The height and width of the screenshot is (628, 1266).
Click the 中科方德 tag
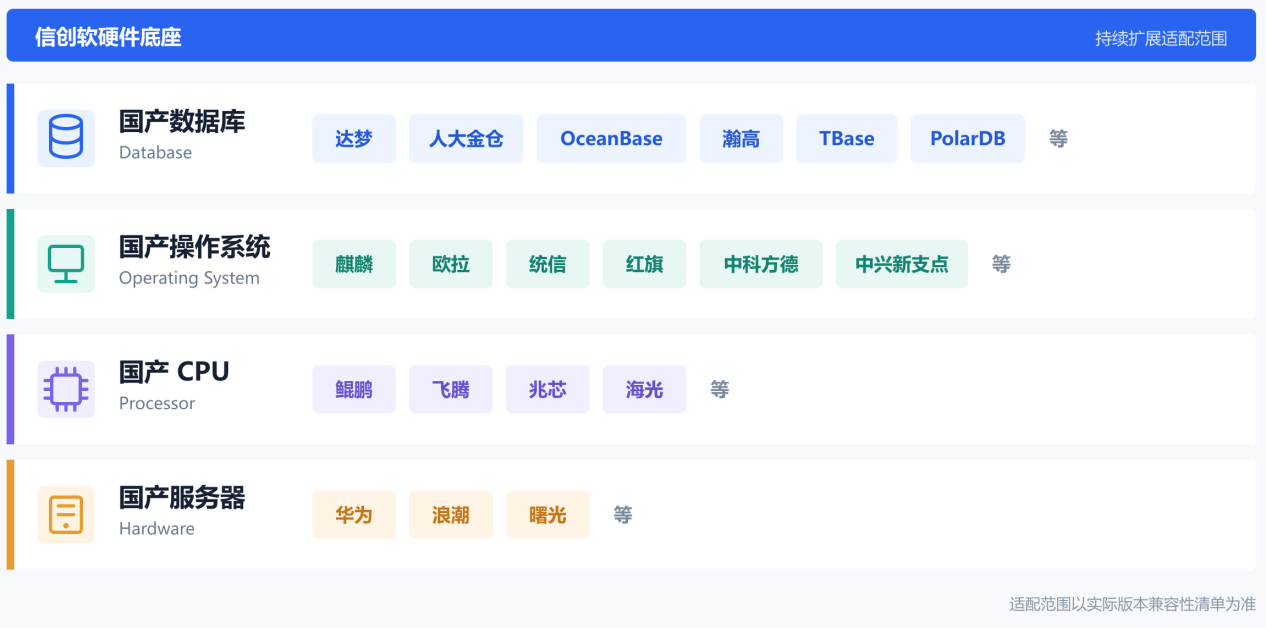761,264
